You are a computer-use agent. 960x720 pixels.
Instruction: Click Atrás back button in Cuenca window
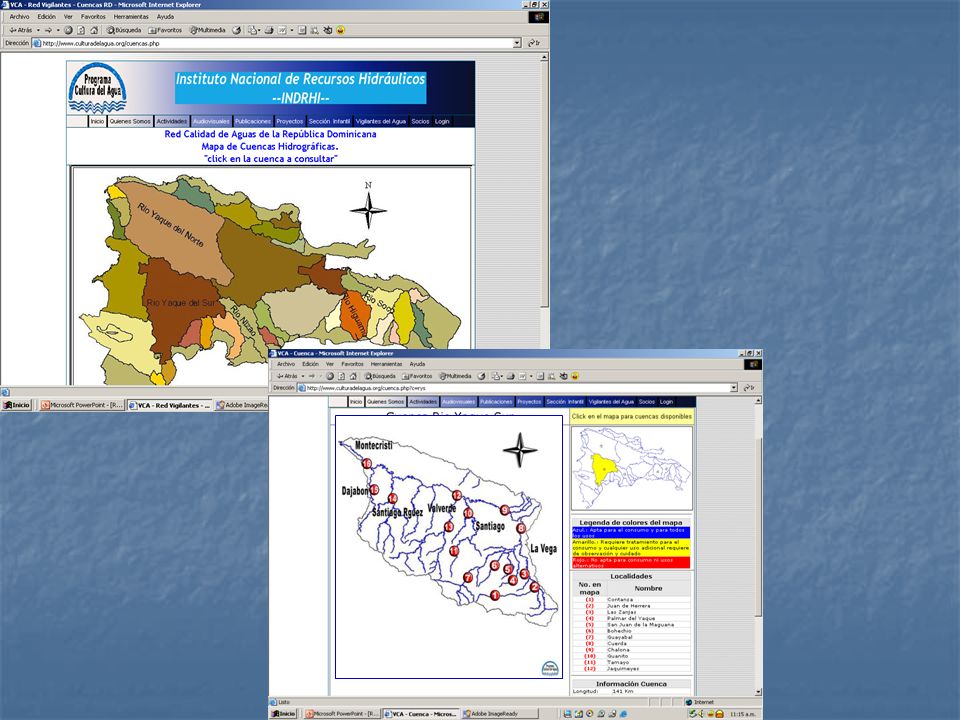pyautogui.click(x=287, y=376)
